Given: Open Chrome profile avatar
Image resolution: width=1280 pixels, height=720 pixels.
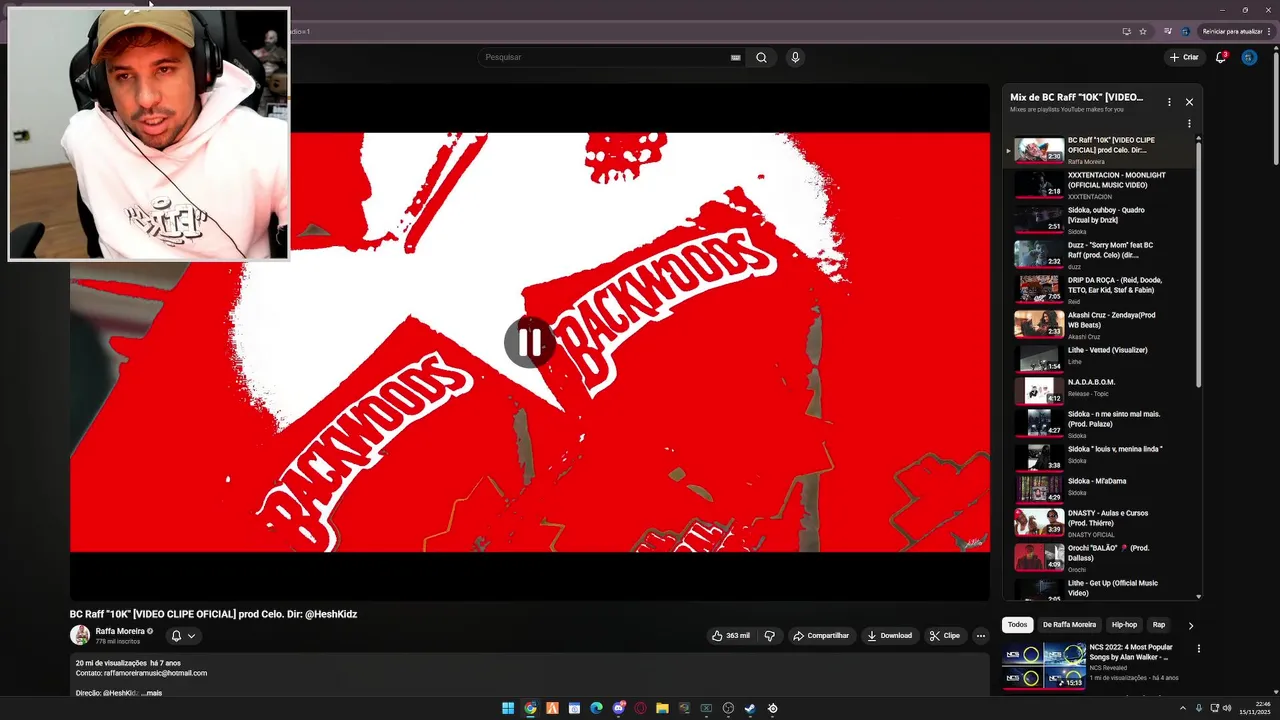Looking at the screenshot, I should [x=1185, y=31].
